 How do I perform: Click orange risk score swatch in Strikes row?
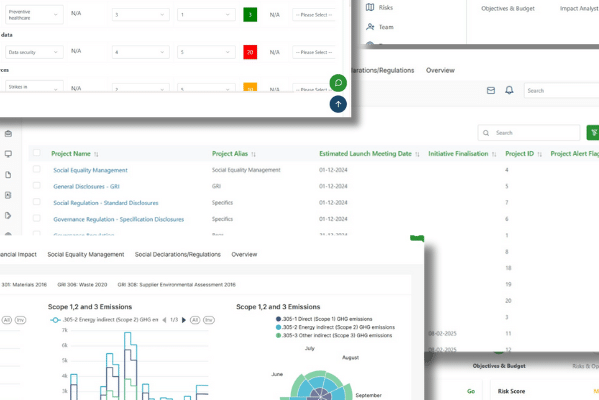coord(250,87)
